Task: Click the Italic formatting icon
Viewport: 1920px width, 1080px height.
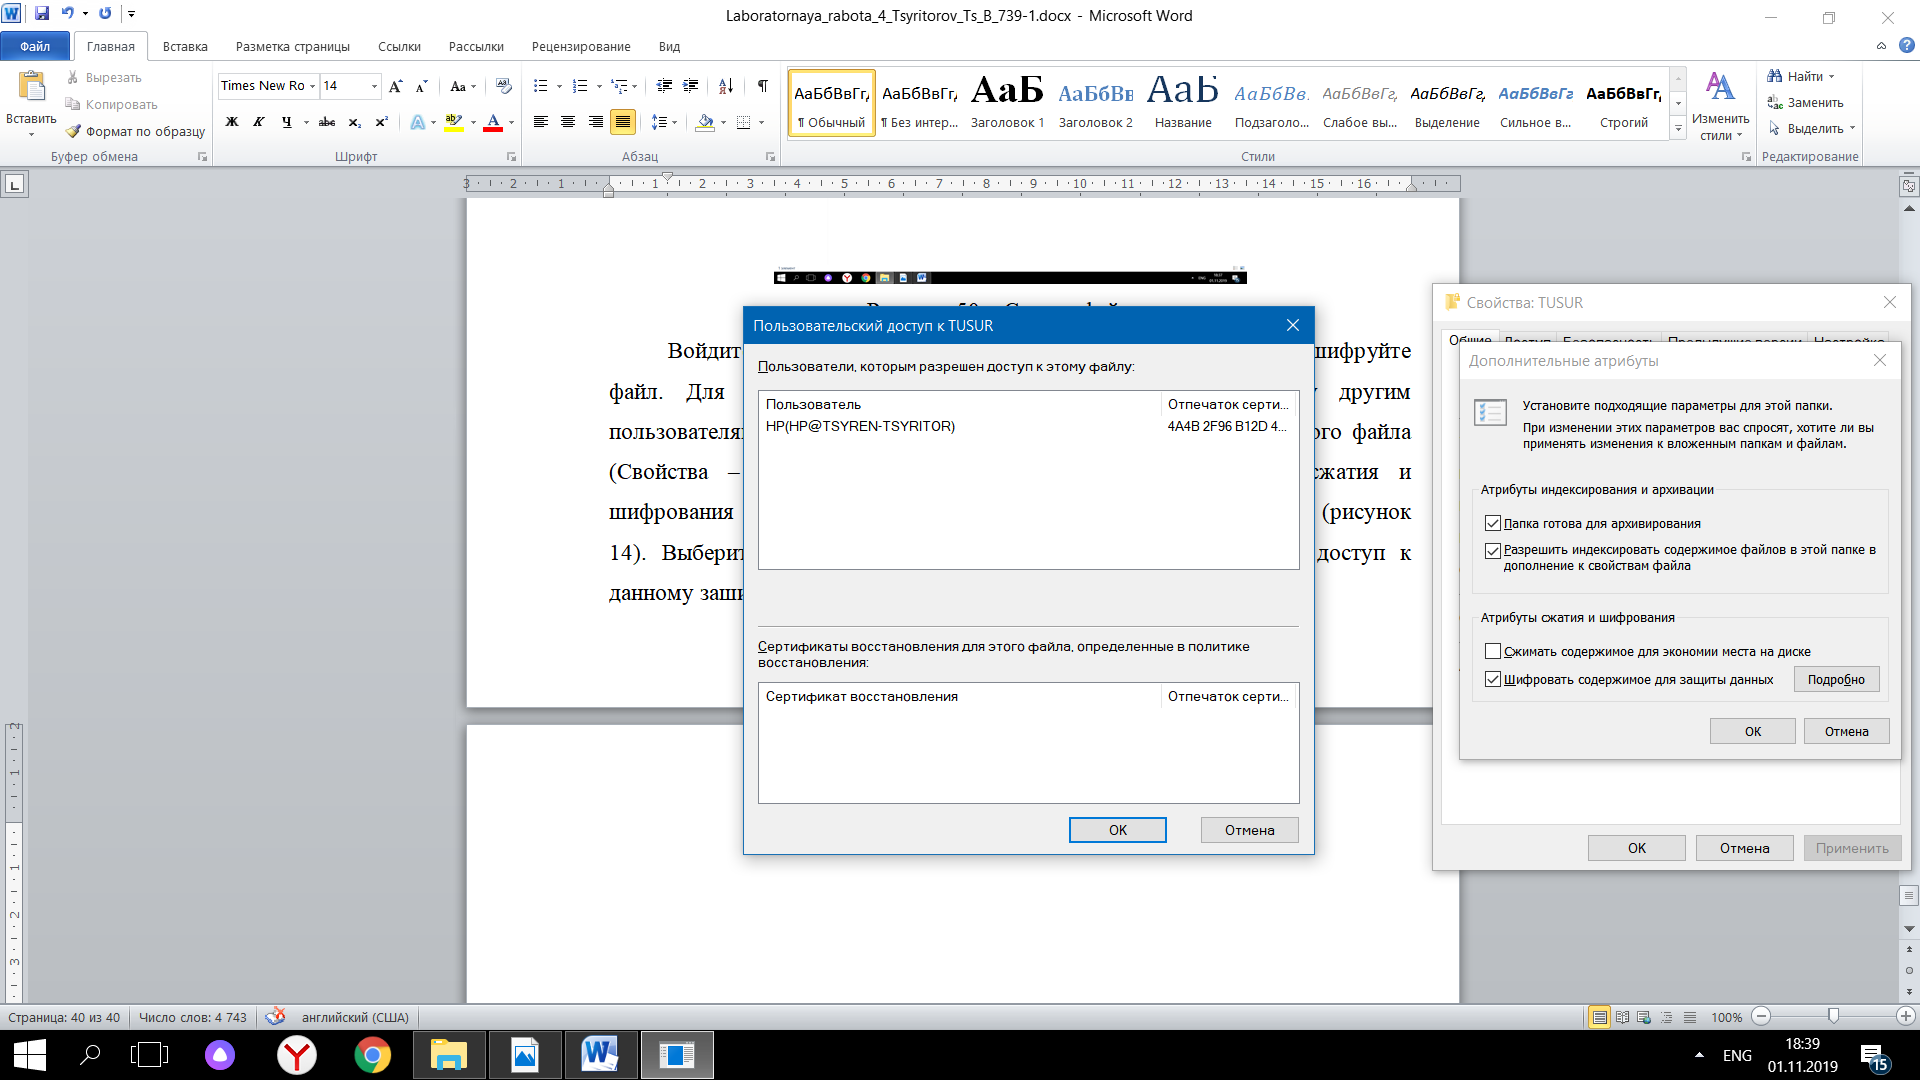Action: tap(259, 122)
